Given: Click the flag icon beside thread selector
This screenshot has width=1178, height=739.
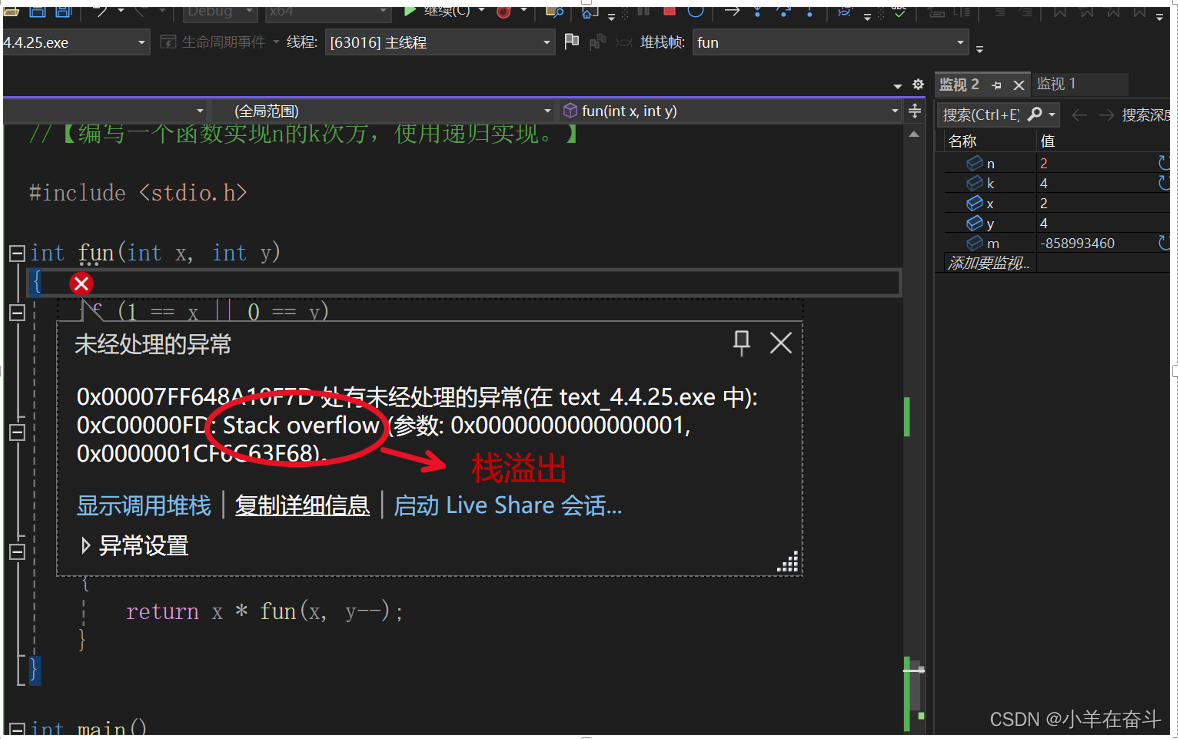Looking at the screenshot, I should tap(572, 41).
